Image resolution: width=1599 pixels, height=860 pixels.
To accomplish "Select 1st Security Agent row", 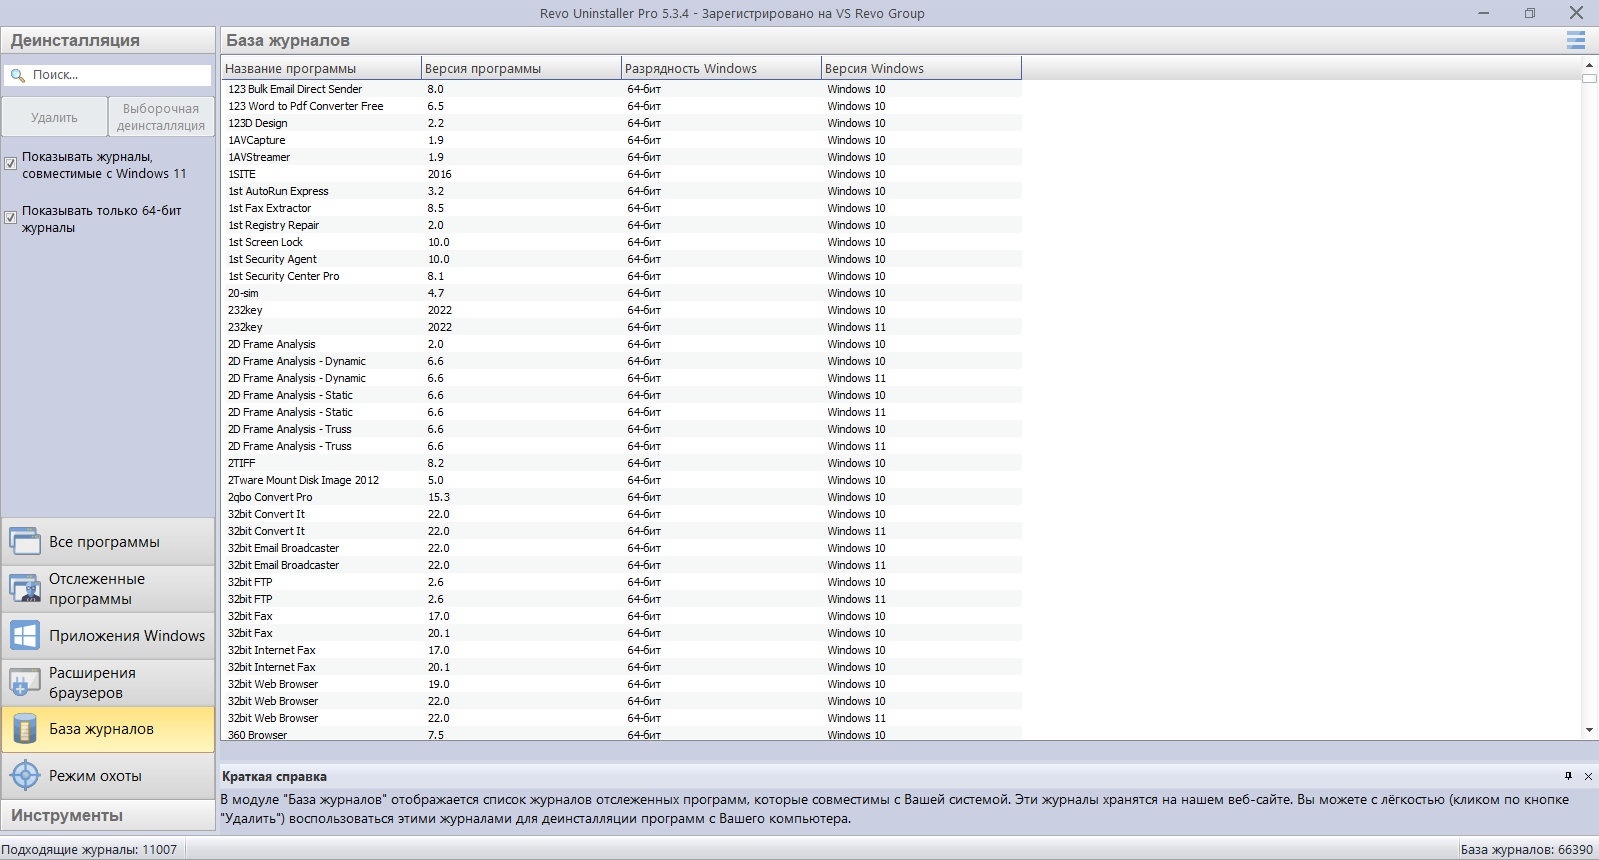I will coord(621,259).
